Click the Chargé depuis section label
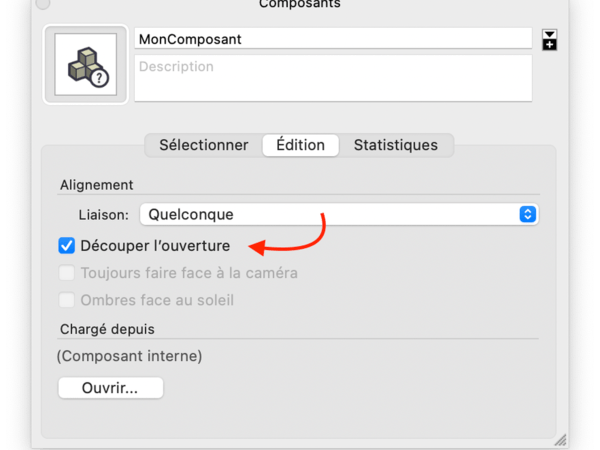This screenshot has height=450, width=600. (107, 328)
